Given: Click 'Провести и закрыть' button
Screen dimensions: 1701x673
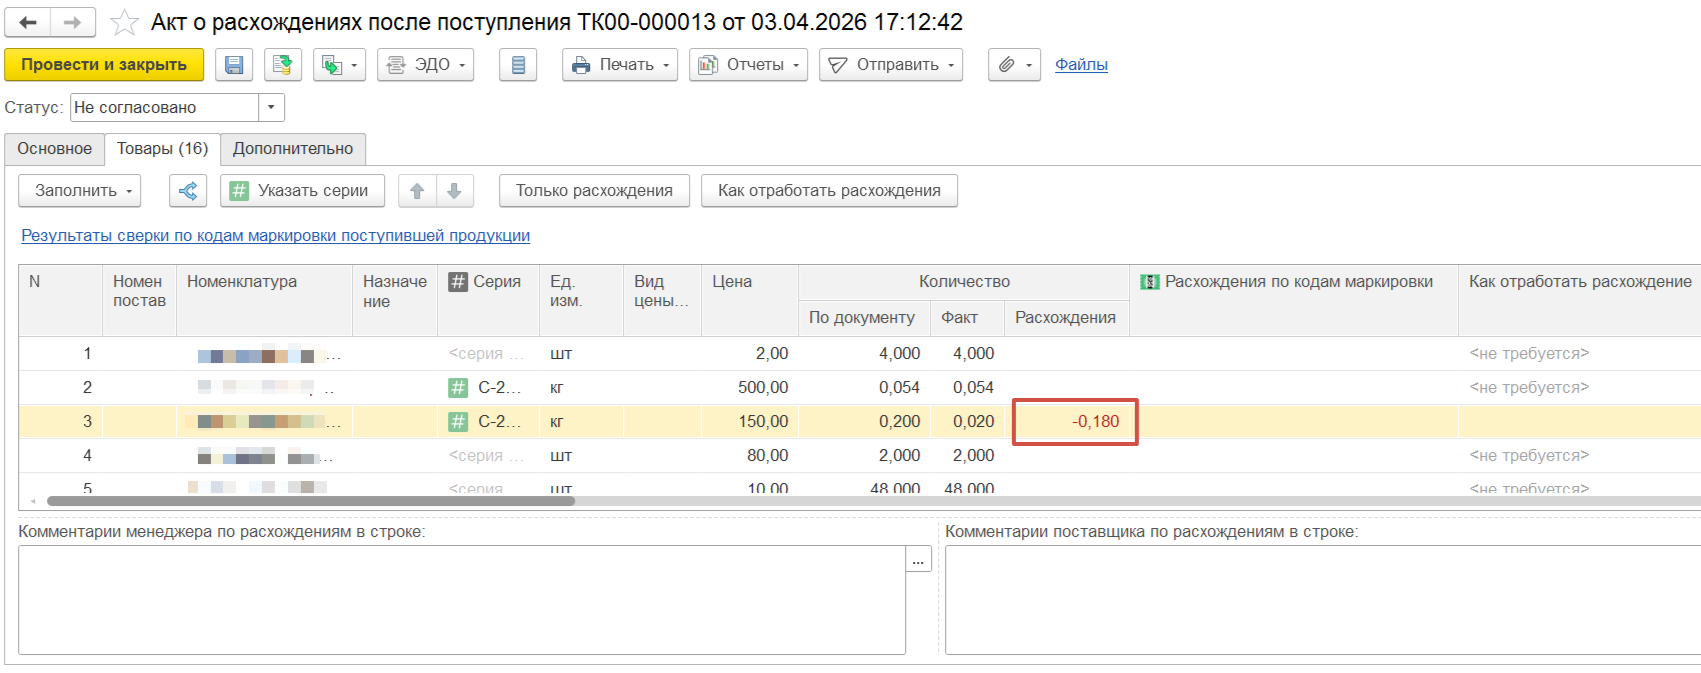Looking at the screenshot, I should click(104, 65).
